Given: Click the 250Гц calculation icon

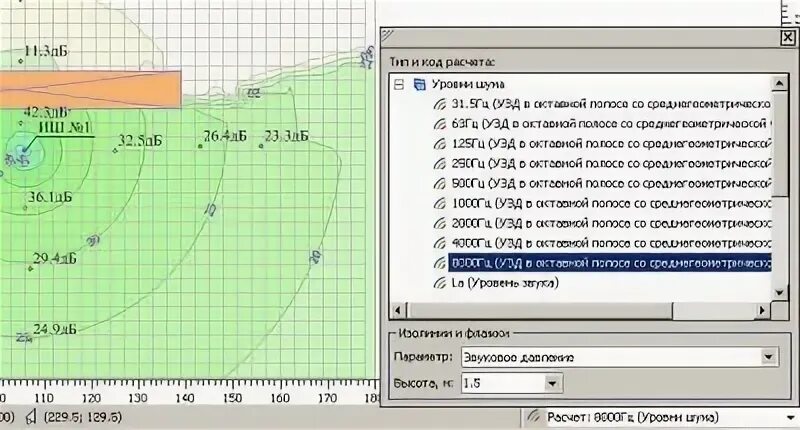Looking at the screenshot, I should click(x=440, y=164).
